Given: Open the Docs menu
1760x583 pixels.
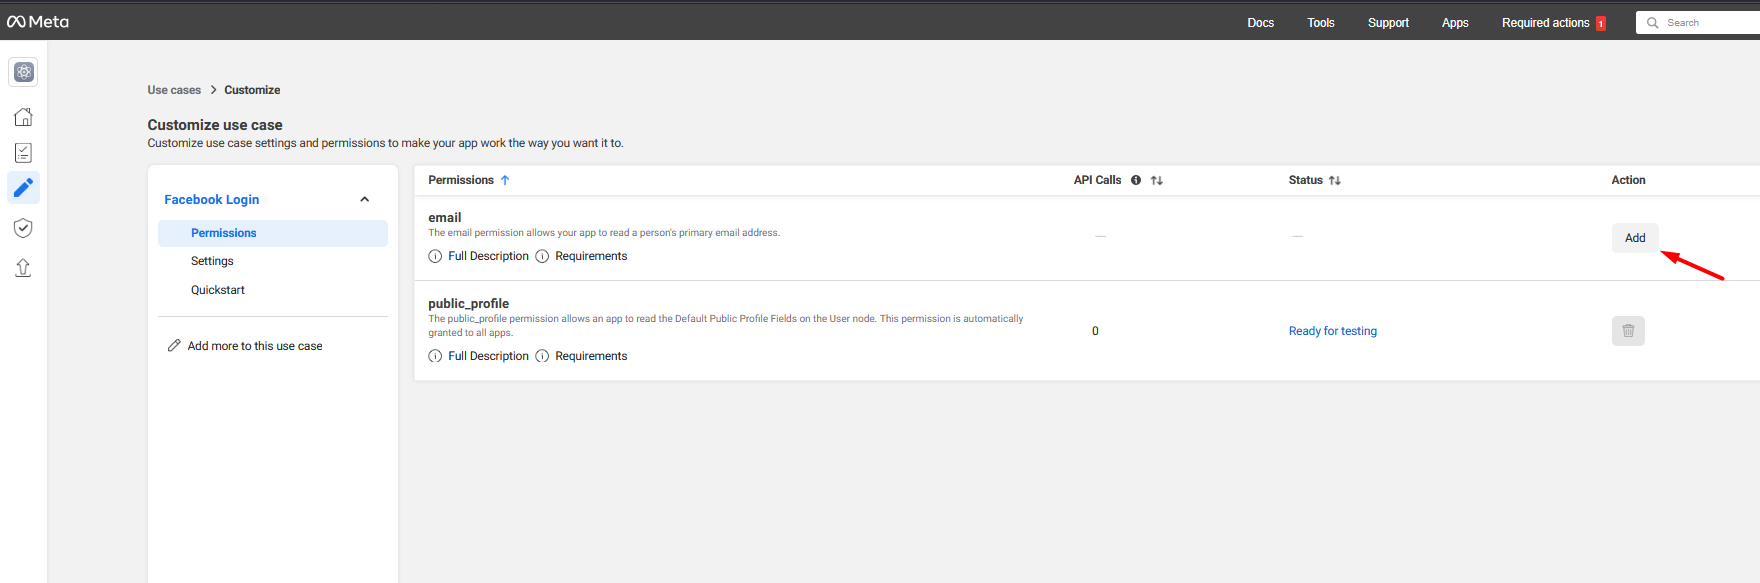Looking at the screenshot, I should pyautogui.click(x=1261, y=23).
